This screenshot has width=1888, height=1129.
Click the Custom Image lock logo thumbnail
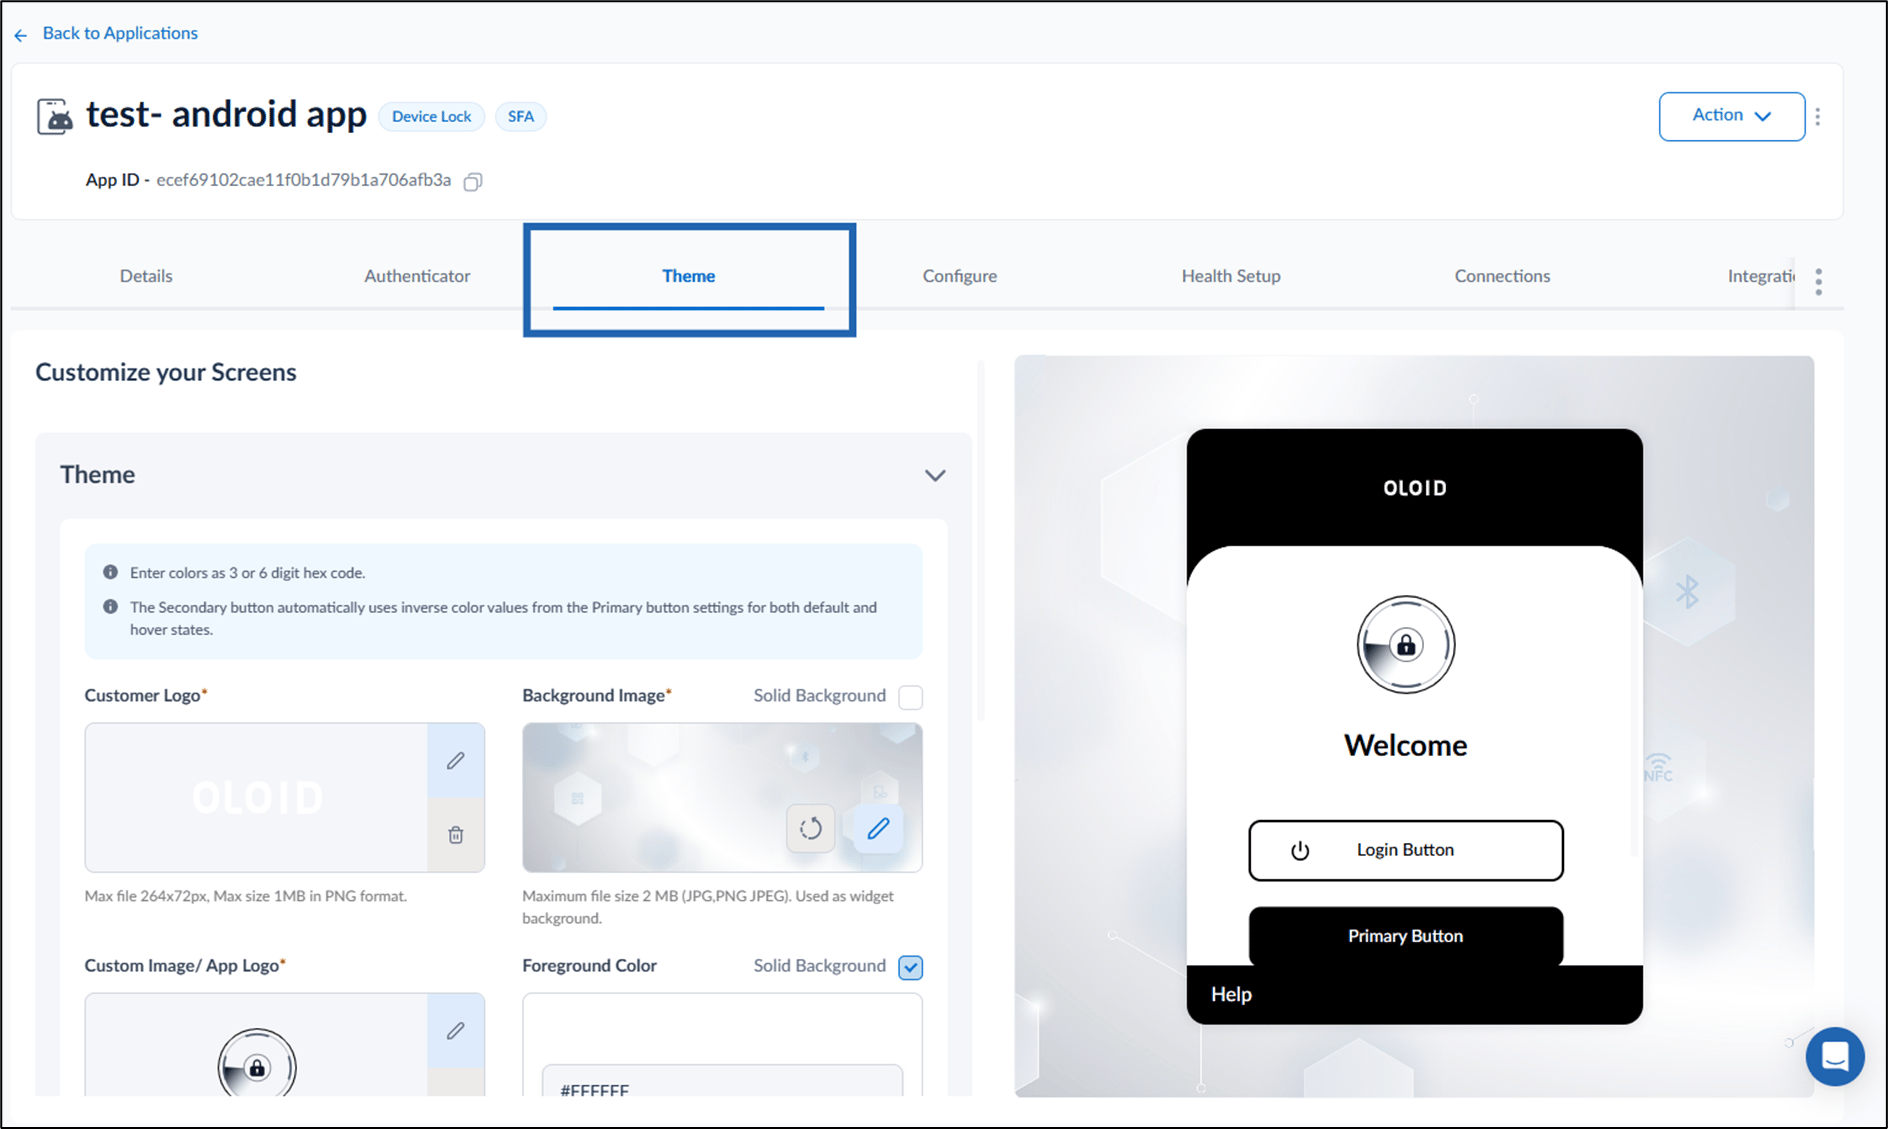pyautogui.click(x=257, y=1063)
